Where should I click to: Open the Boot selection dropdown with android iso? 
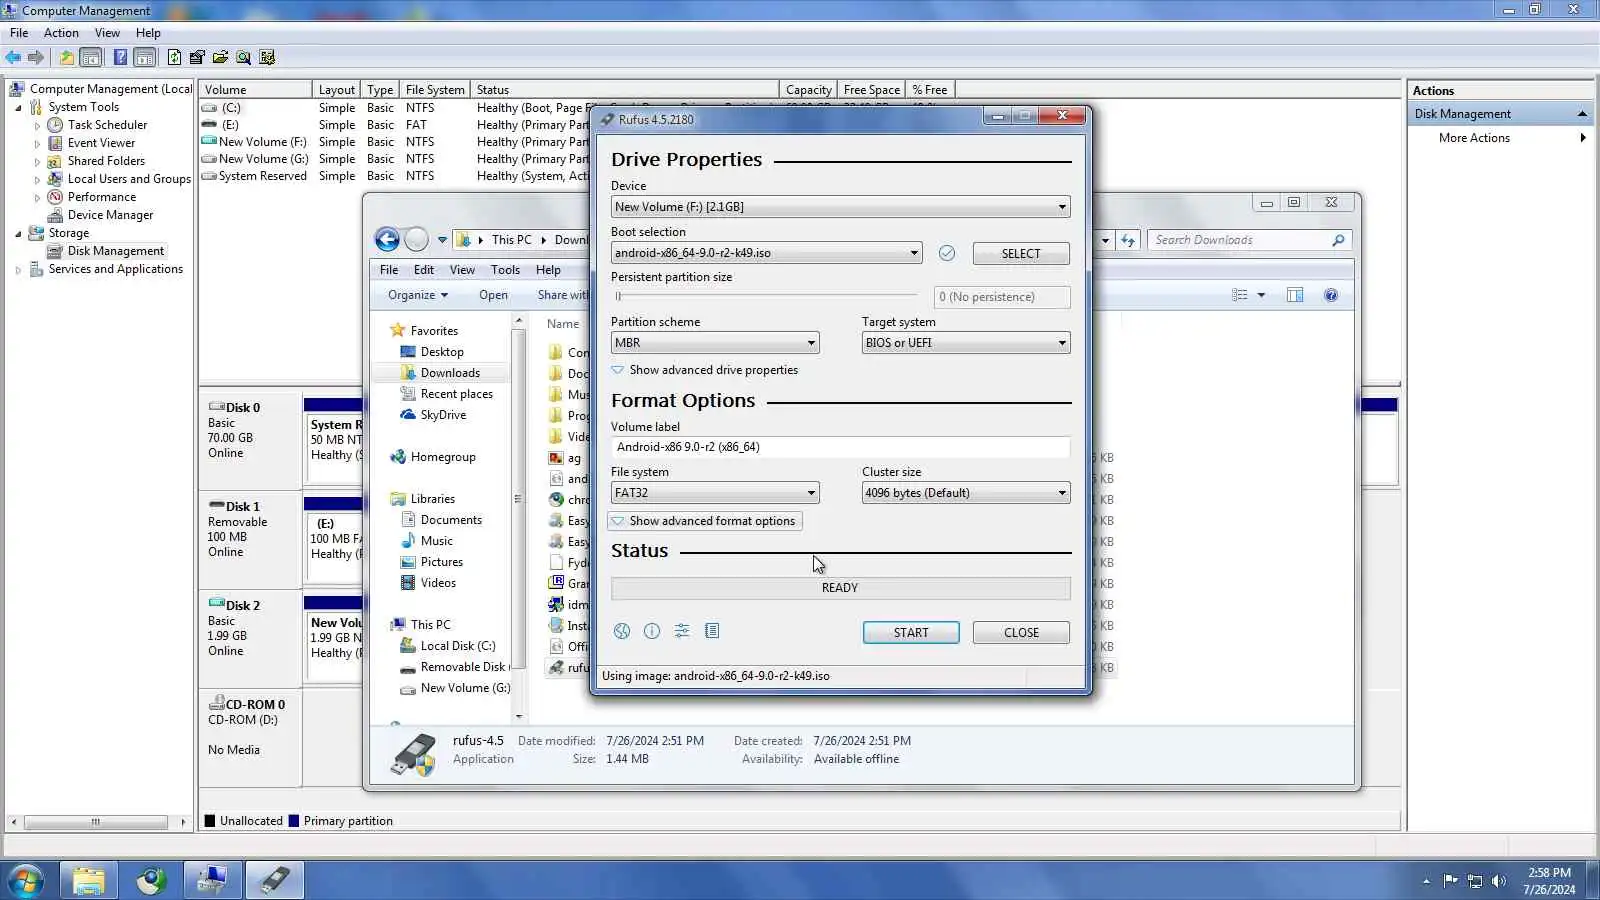pos(766,253)
